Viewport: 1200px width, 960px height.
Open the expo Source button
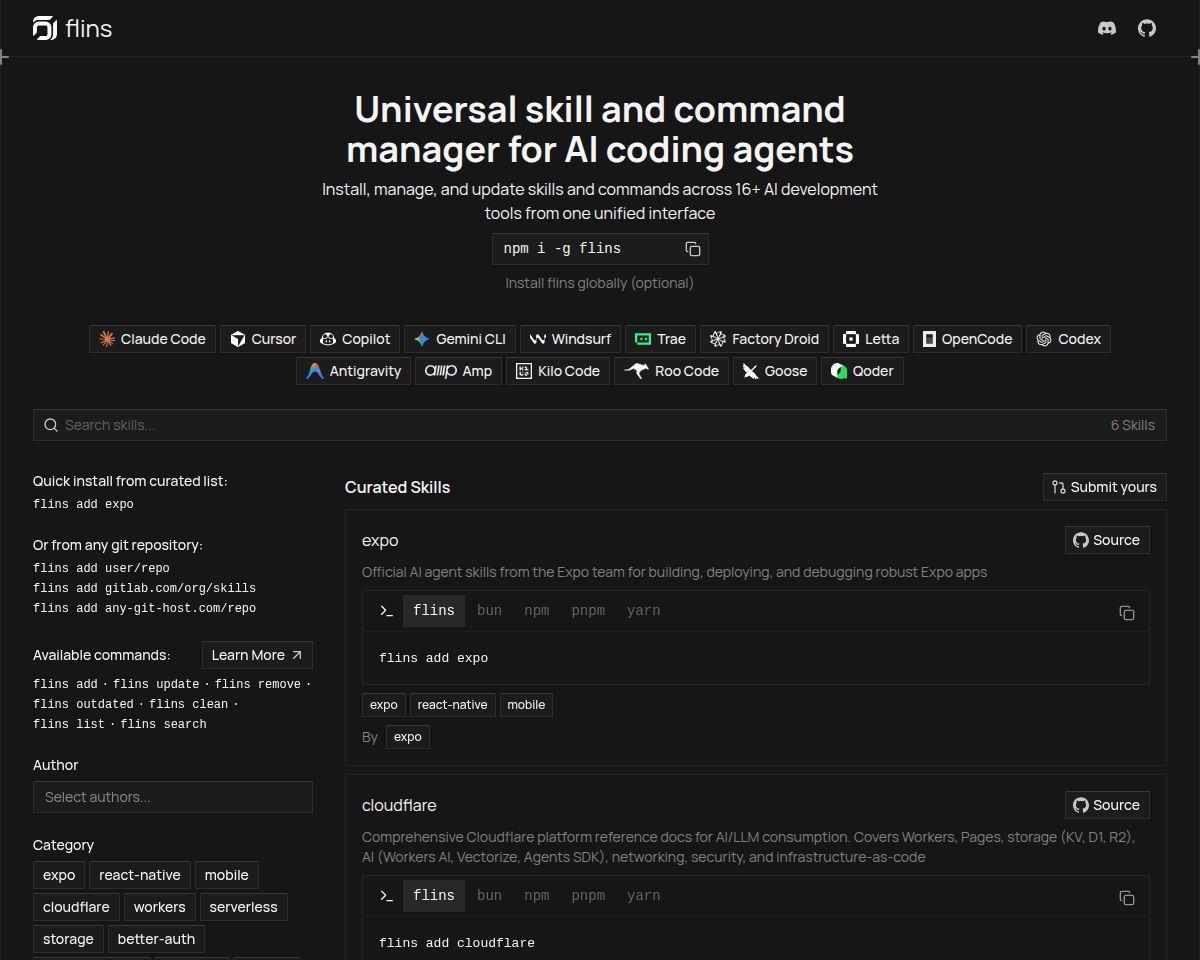1107,540
